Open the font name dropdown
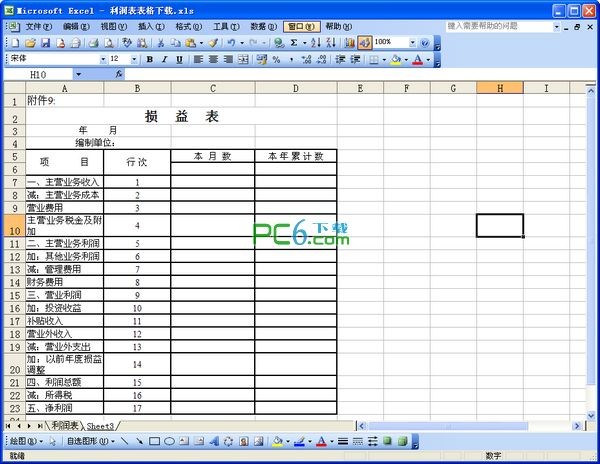The height and width of the screenshot is (464, 600). coord(103,60)
